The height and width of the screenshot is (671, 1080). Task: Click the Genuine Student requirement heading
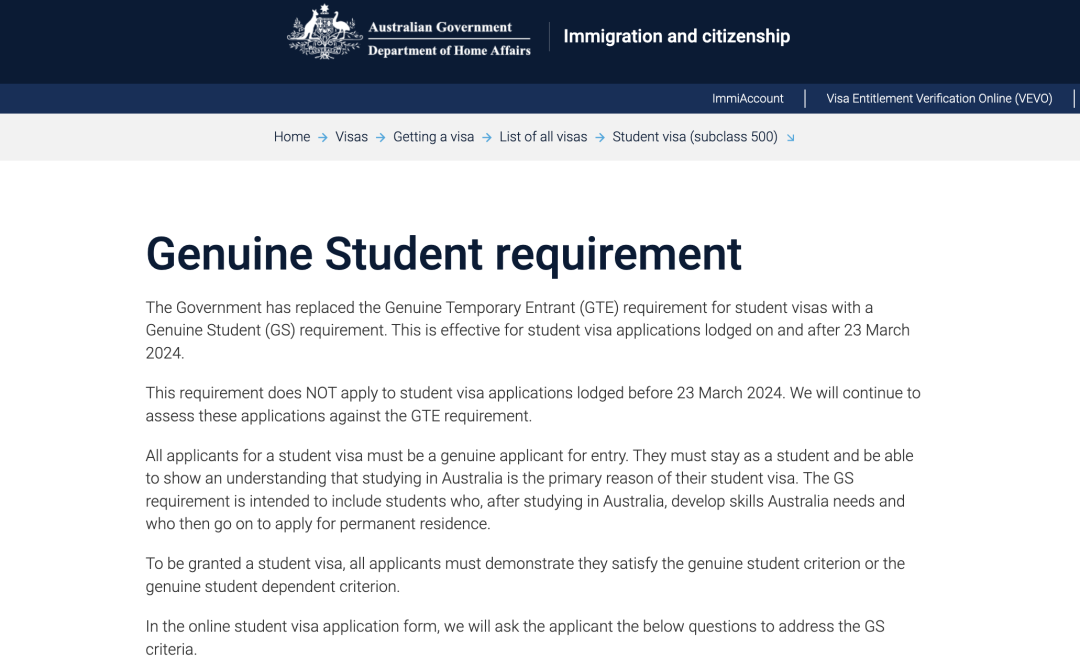point(444,254)
